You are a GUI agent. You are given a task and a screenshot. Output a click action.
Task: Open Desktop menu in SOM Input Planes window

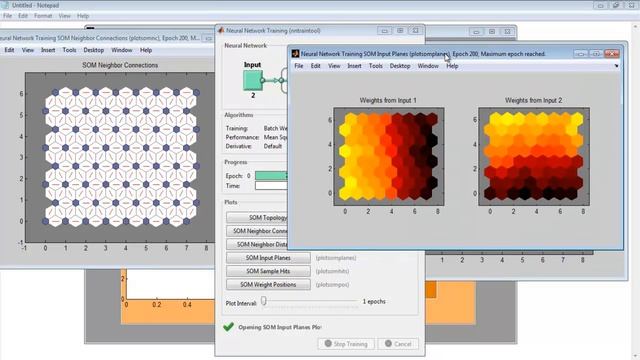click(400, 66)
